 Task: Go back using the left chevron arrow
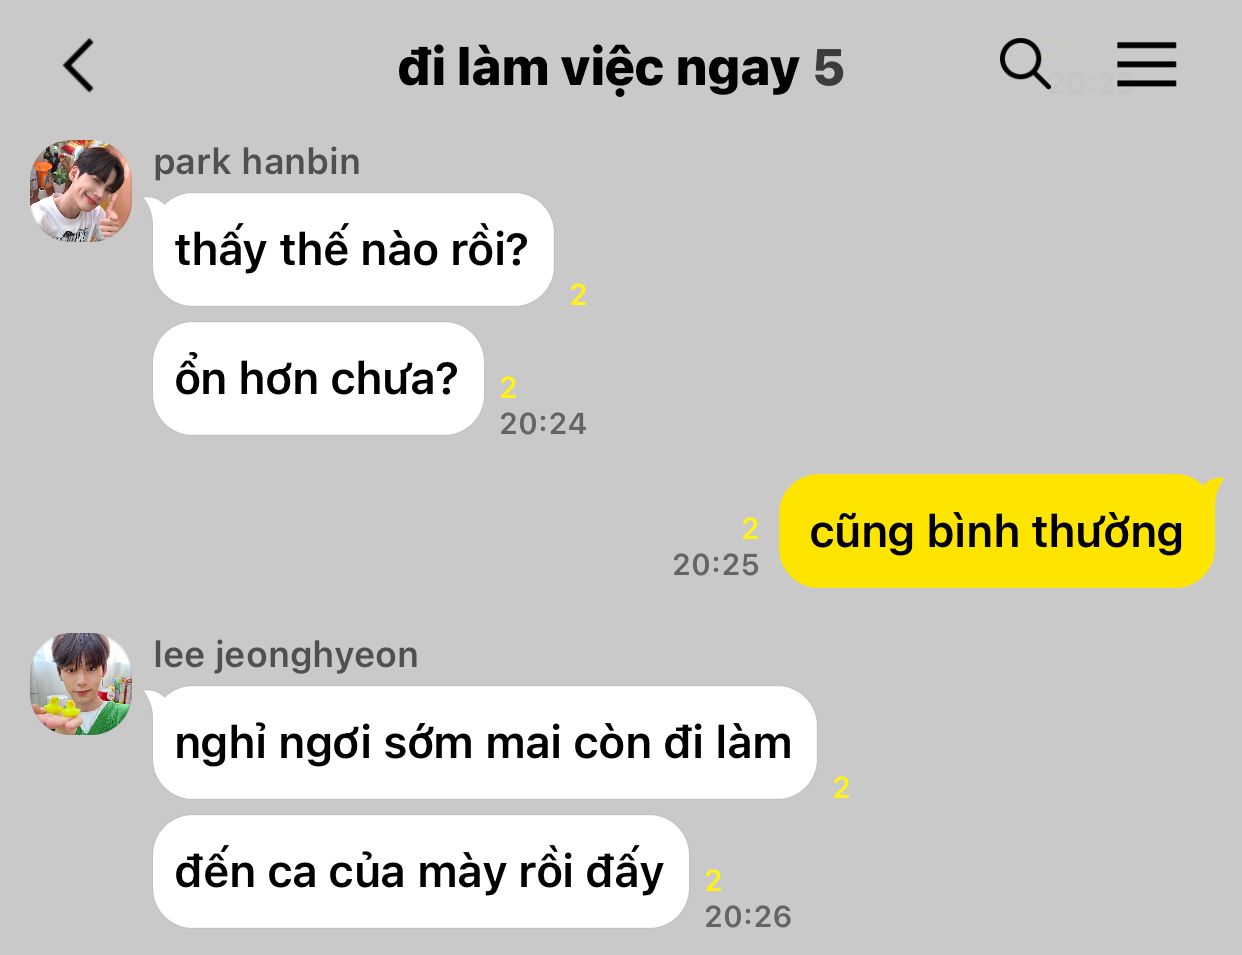[79, 66]
